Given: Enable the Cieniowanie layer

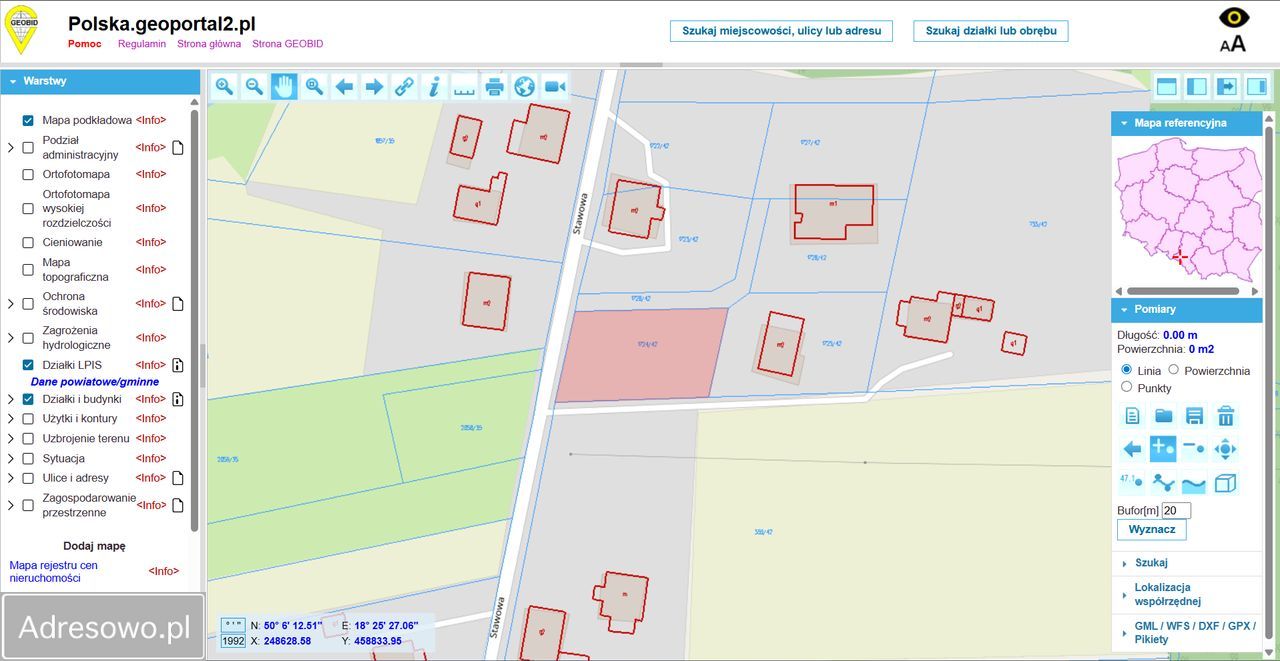Looking at the screenshot, I should [28, 242].
